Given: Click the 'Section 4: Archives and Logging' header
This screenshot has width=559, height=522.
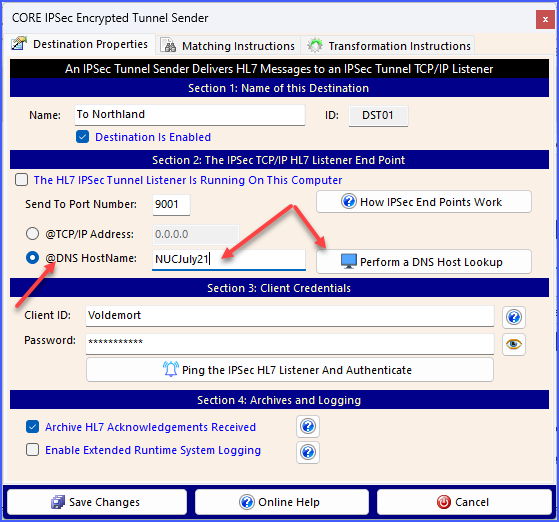Looking at the screenshot, I should [x=279, y=400].
